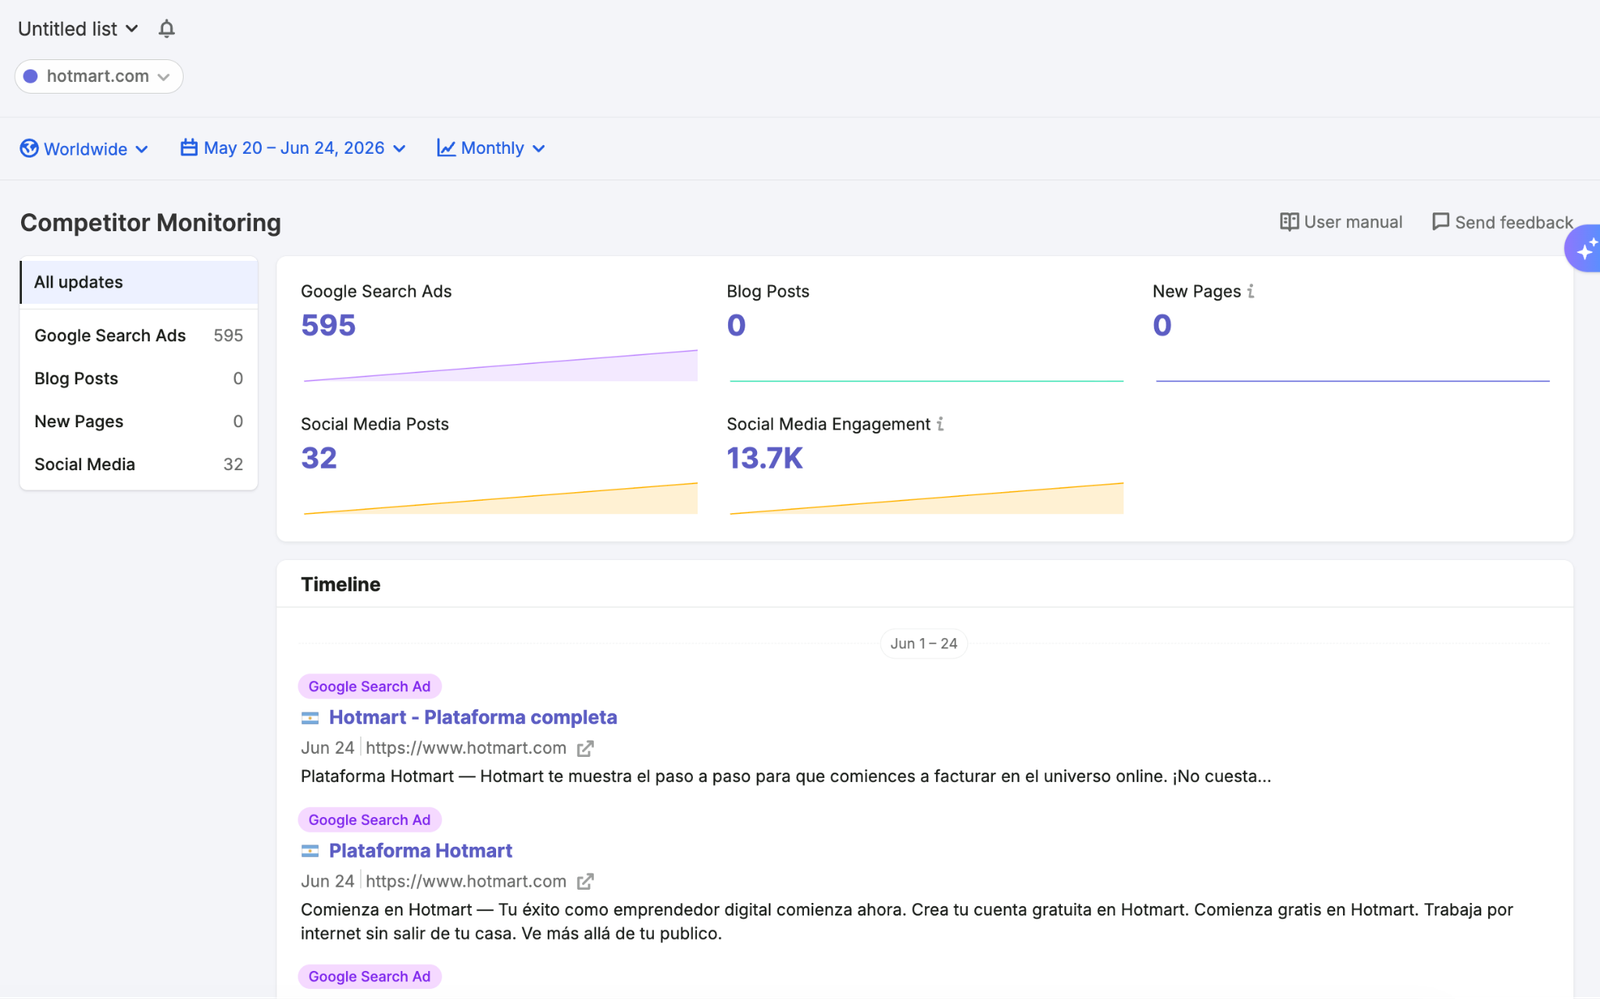This screenshot has height=999, width=1600.
Task: Click the New Pages metric value 0
Action: point(1162,325)
